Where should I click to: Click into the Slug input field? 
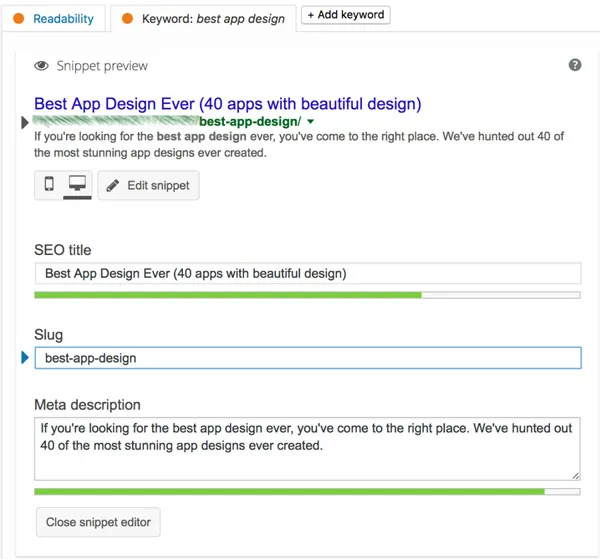(307, 357)
